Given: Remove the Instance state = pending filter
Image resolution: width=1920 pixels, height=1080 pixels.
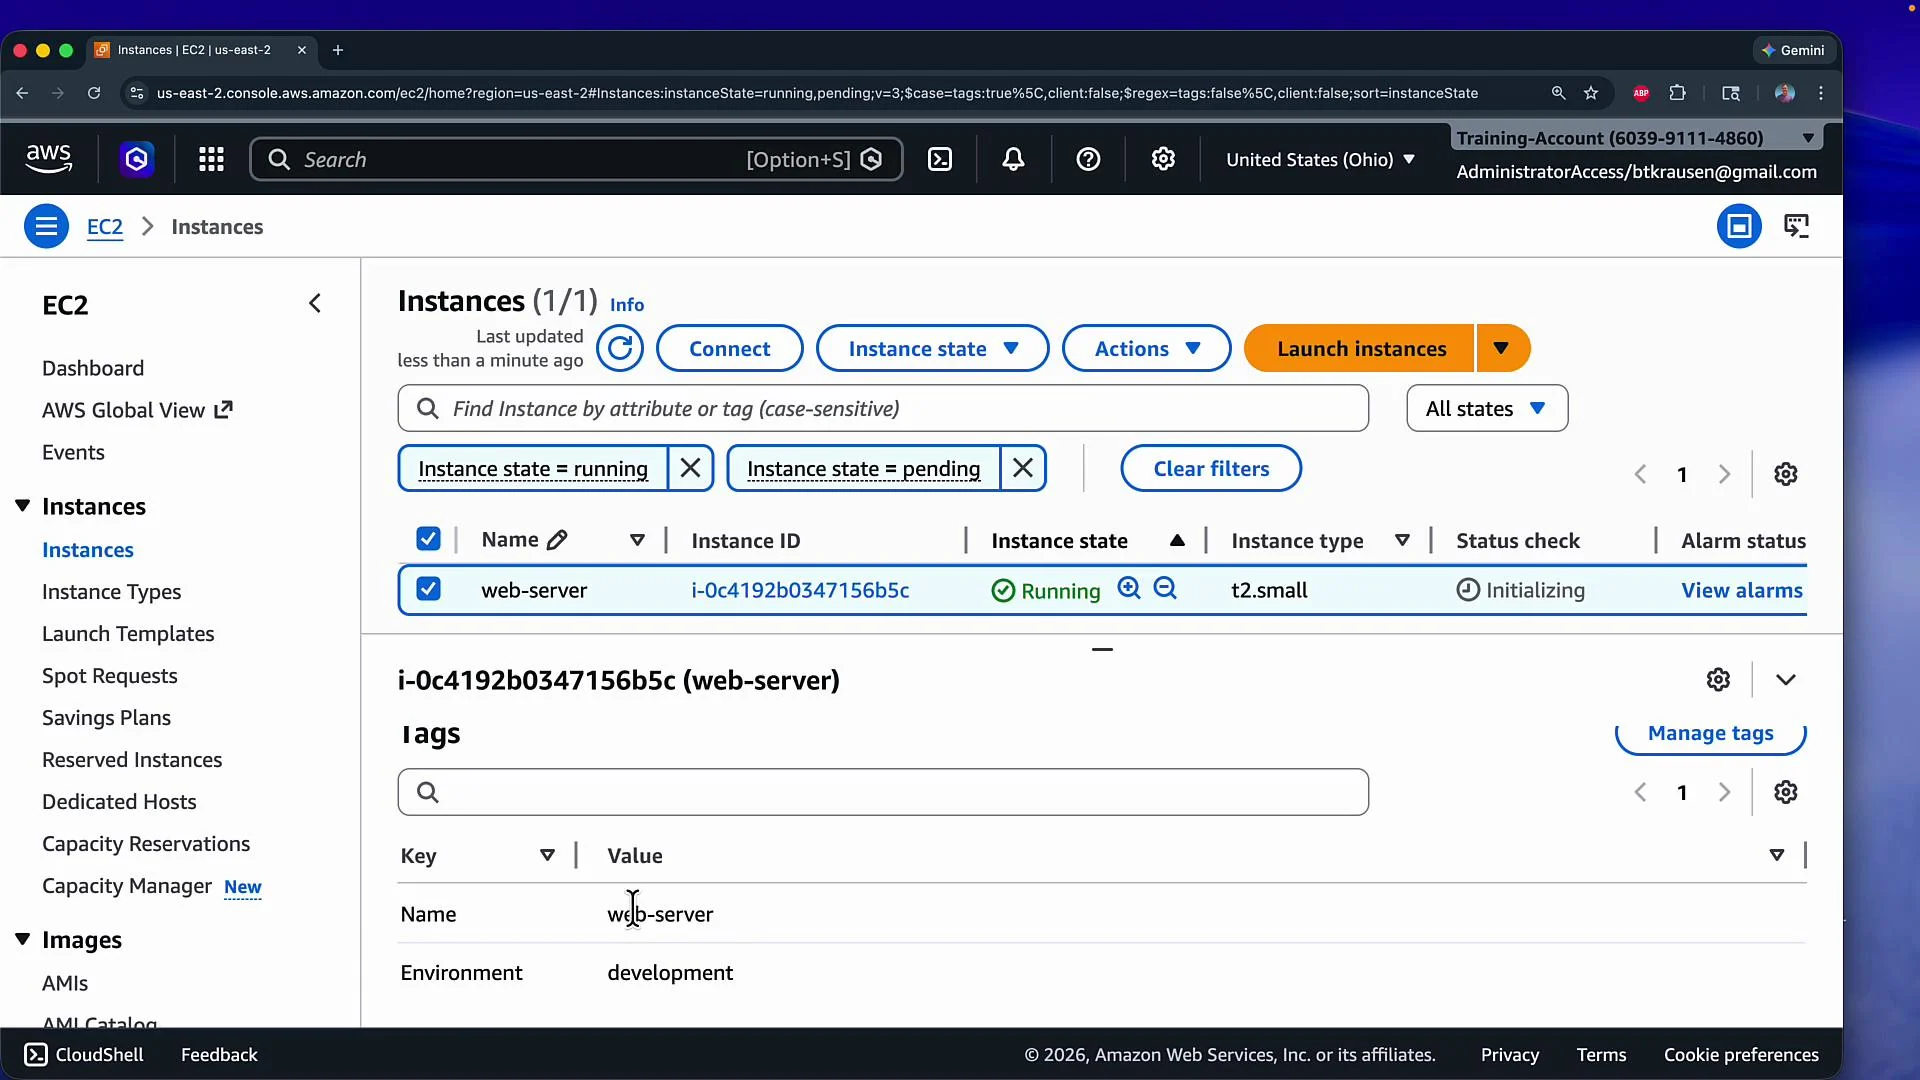Looking at the screenshot, I should tap(1022, 468).
